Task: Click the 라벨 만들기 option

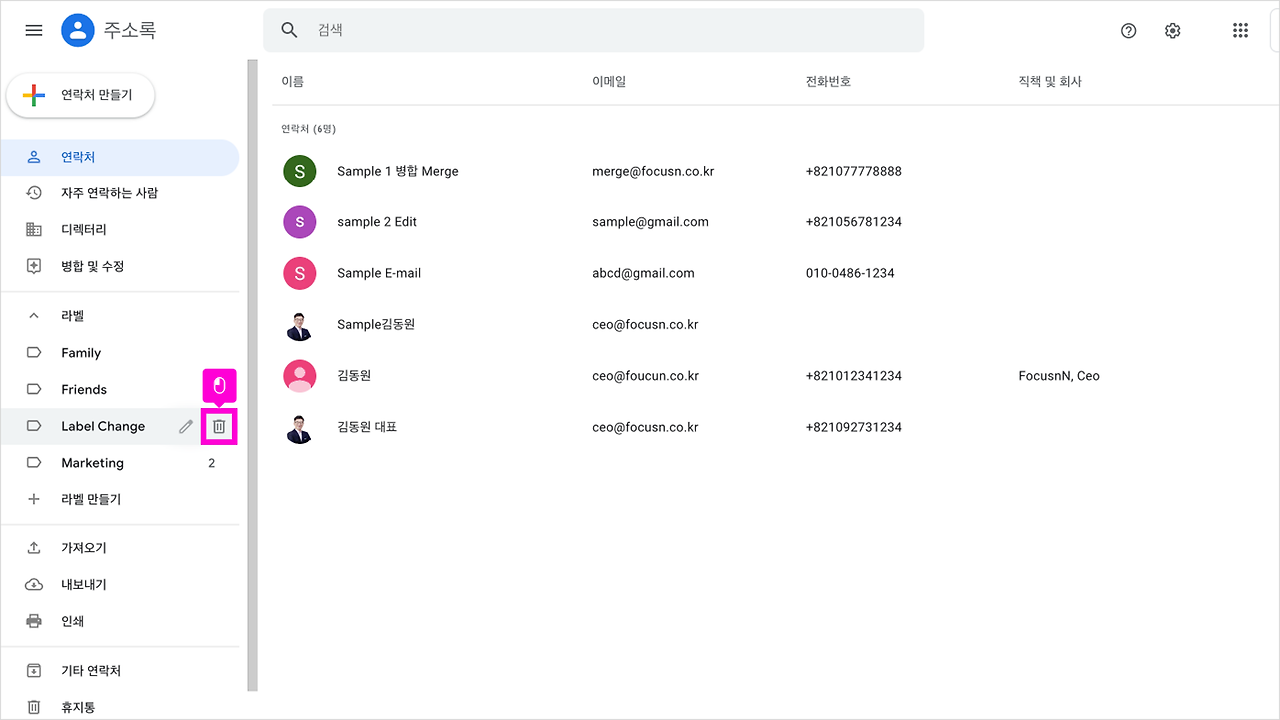Action: [x=88, y=499]
